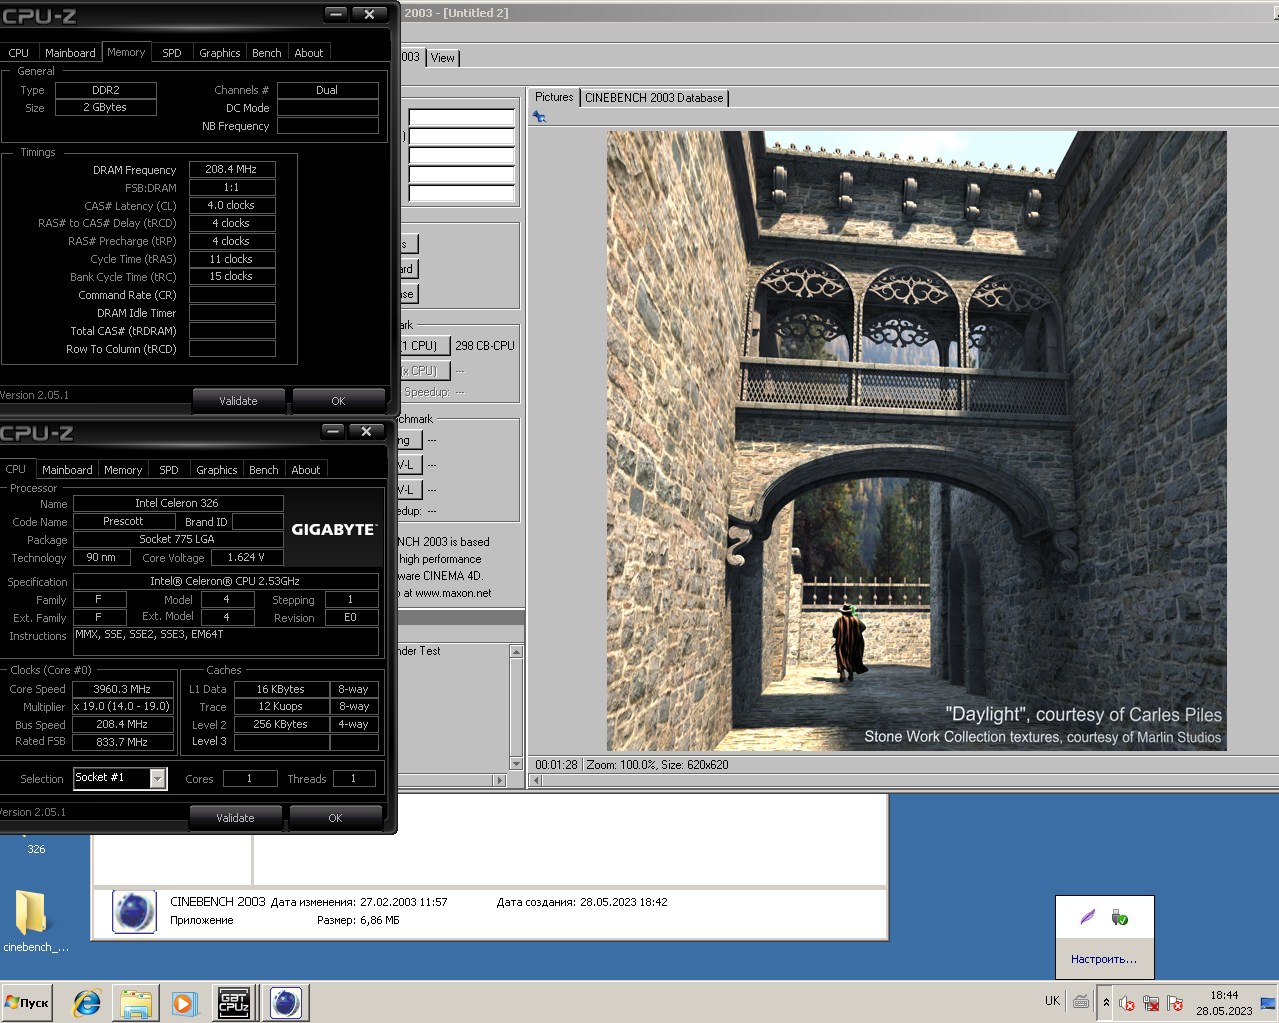Click Validate in Celeron processor CPU-Z window
Image resolution: width=1279 pixels, height=1023 pixels.
tap(235, 818)
